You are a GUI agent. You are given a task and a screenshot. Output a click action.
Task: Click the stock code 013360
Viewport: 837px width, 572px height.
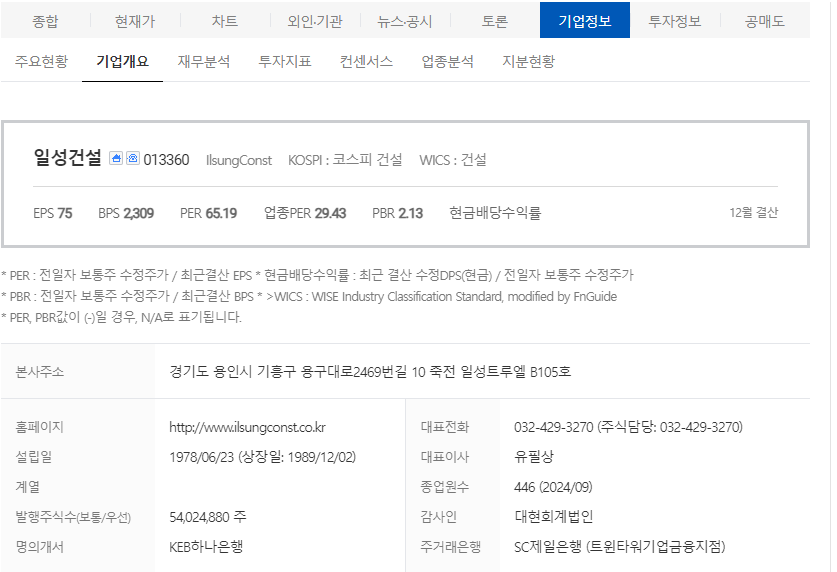(x=166, y=160)
